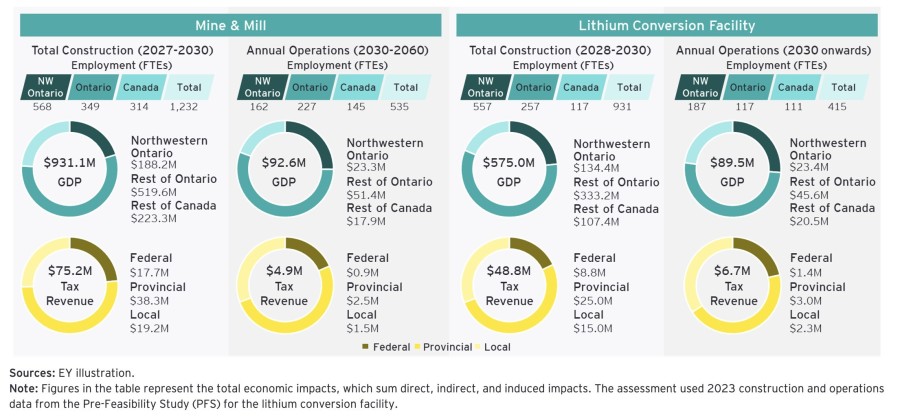Click the Sources: EY illustration text
The image size is (900, 418).
[x=72, y=373]
